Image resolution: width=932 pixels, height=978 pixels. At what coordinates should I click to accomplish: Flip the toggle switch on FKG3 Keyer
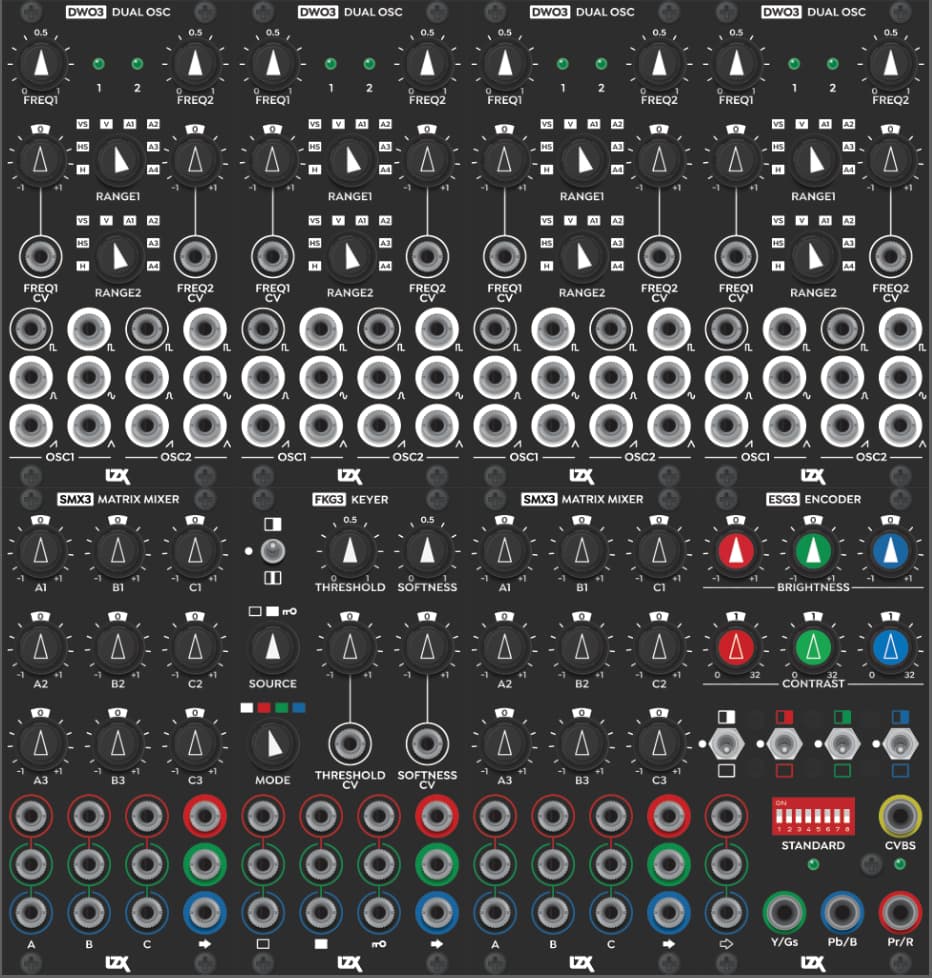[273, 551]
